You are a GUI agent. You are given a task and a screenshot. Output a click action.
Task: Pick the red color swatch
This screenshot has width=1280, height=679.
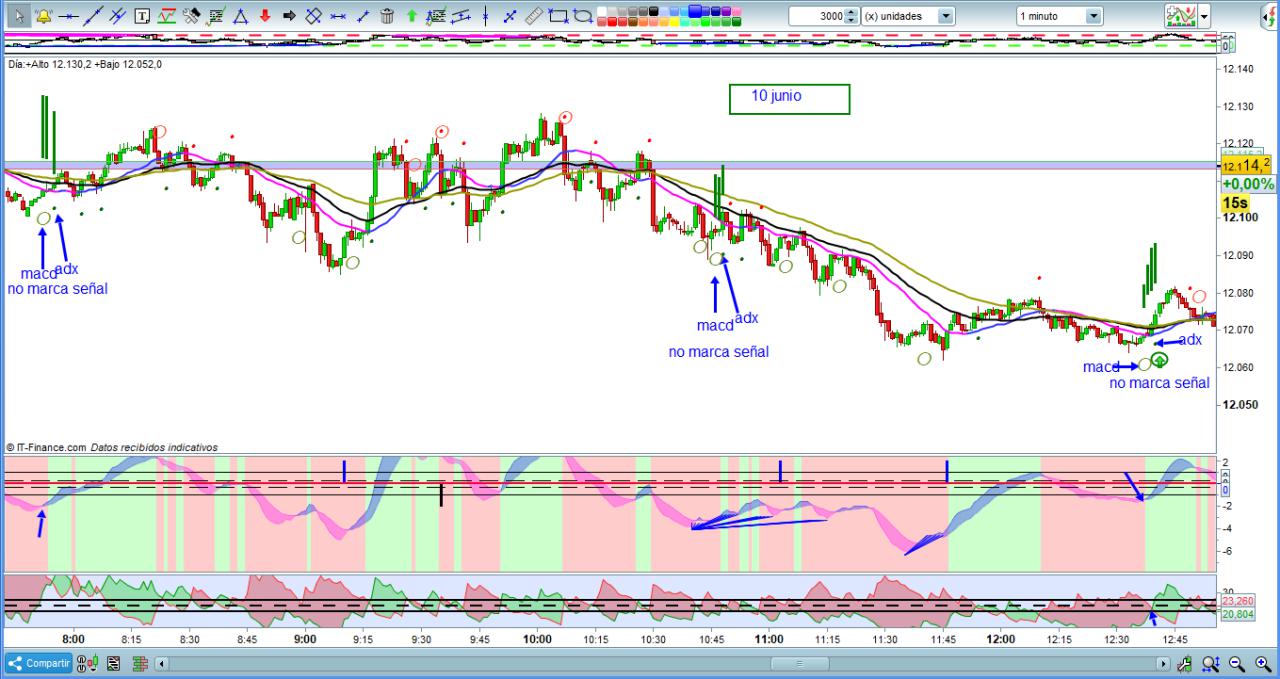point(612,22)
